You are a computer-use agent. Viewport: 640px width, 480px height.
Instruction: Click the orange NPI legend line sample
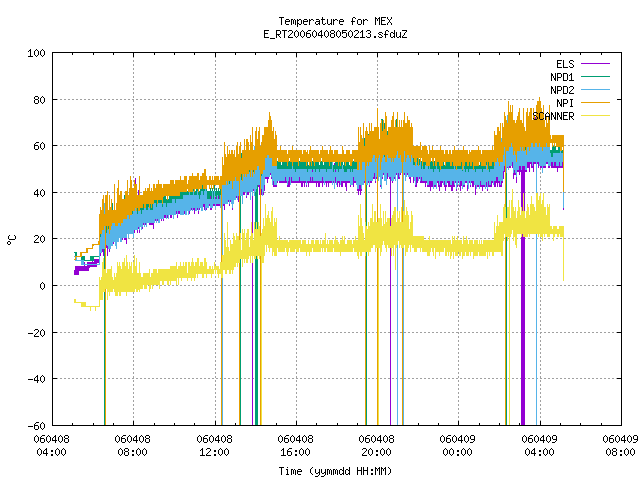tap(596, 102)
